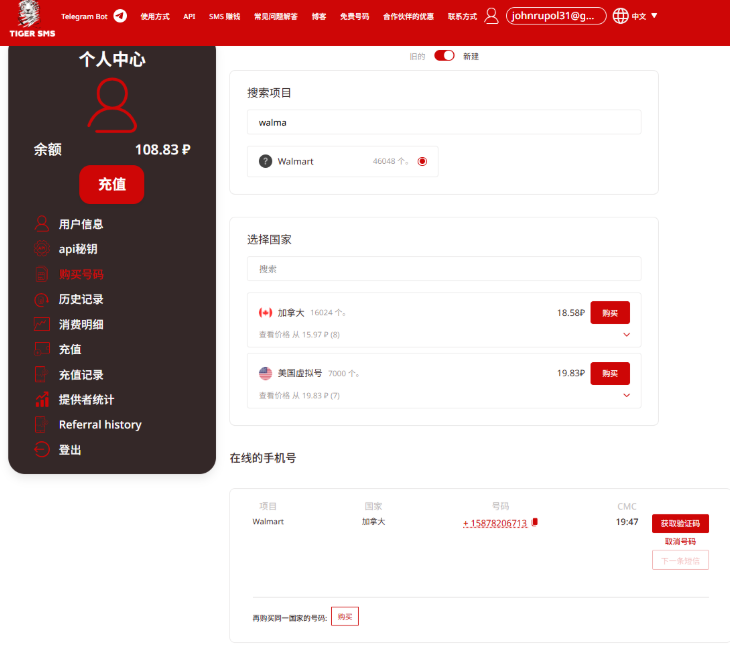Click balance value 108.83 ₽
The width and height of the screenshot is (730, 647).
pos(162,149)
